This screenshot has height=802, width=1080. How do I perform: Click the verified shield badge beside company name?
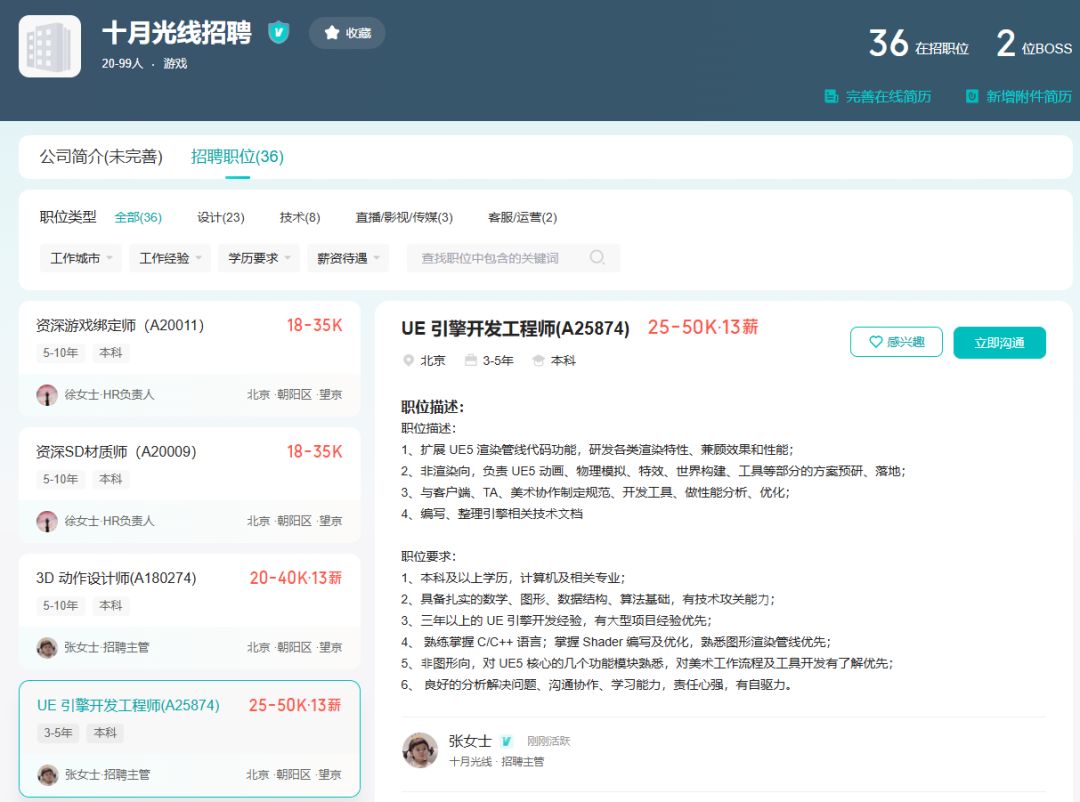[x=278, y=32]
